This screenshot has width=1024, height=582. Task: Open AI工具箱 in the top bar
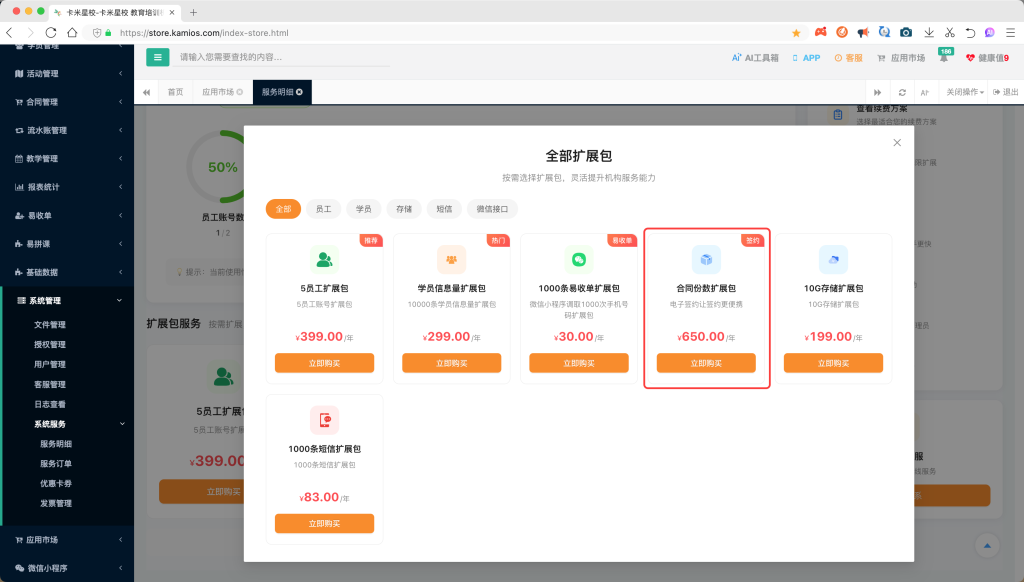pyautogui.click(x=755, y=58)
